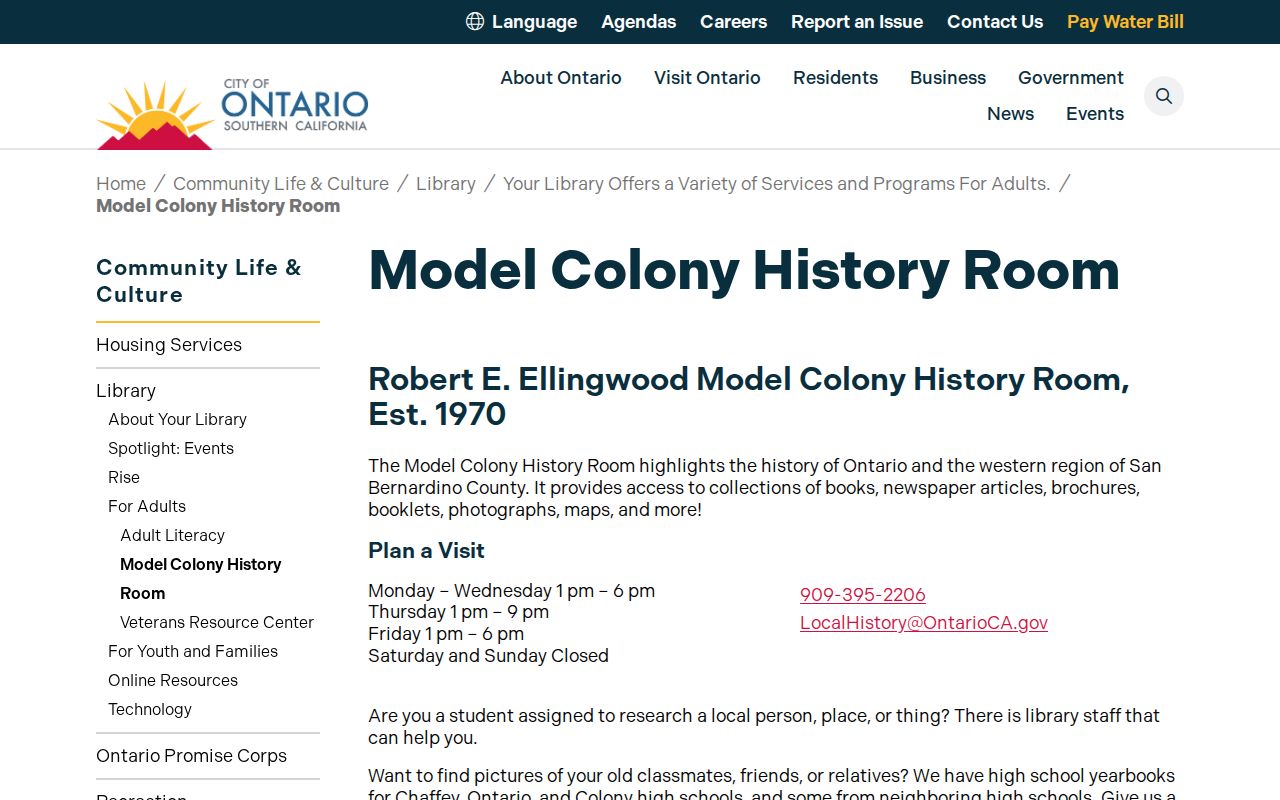Click Pay Water Bill

click(1125, 21)
